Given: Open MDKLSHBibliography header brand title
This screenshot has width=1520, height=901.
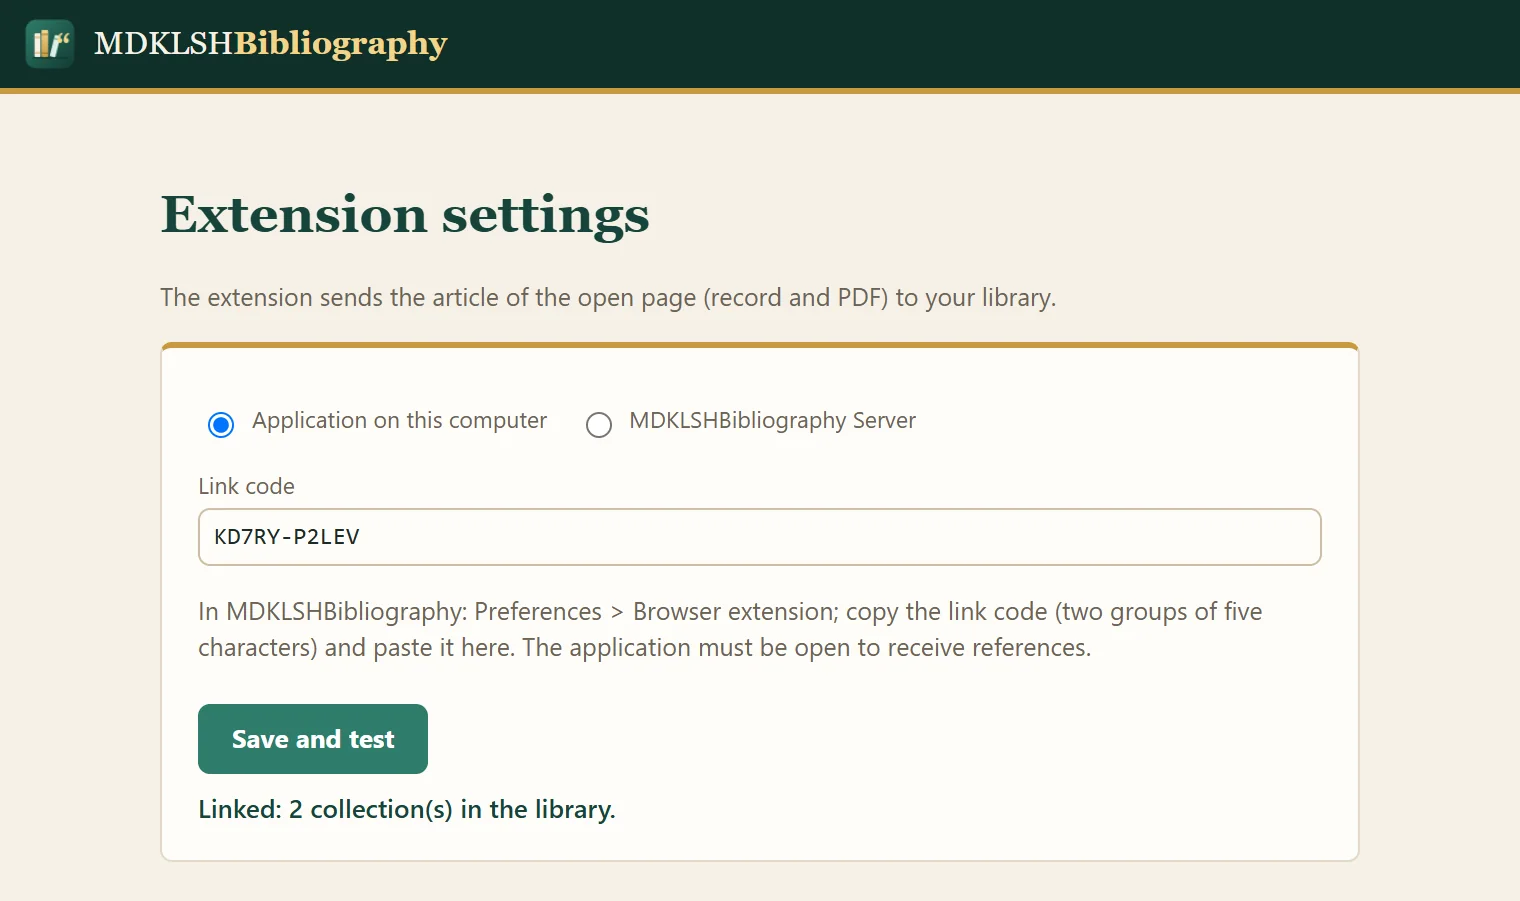Looking at the screenshot, I should 270,43.
